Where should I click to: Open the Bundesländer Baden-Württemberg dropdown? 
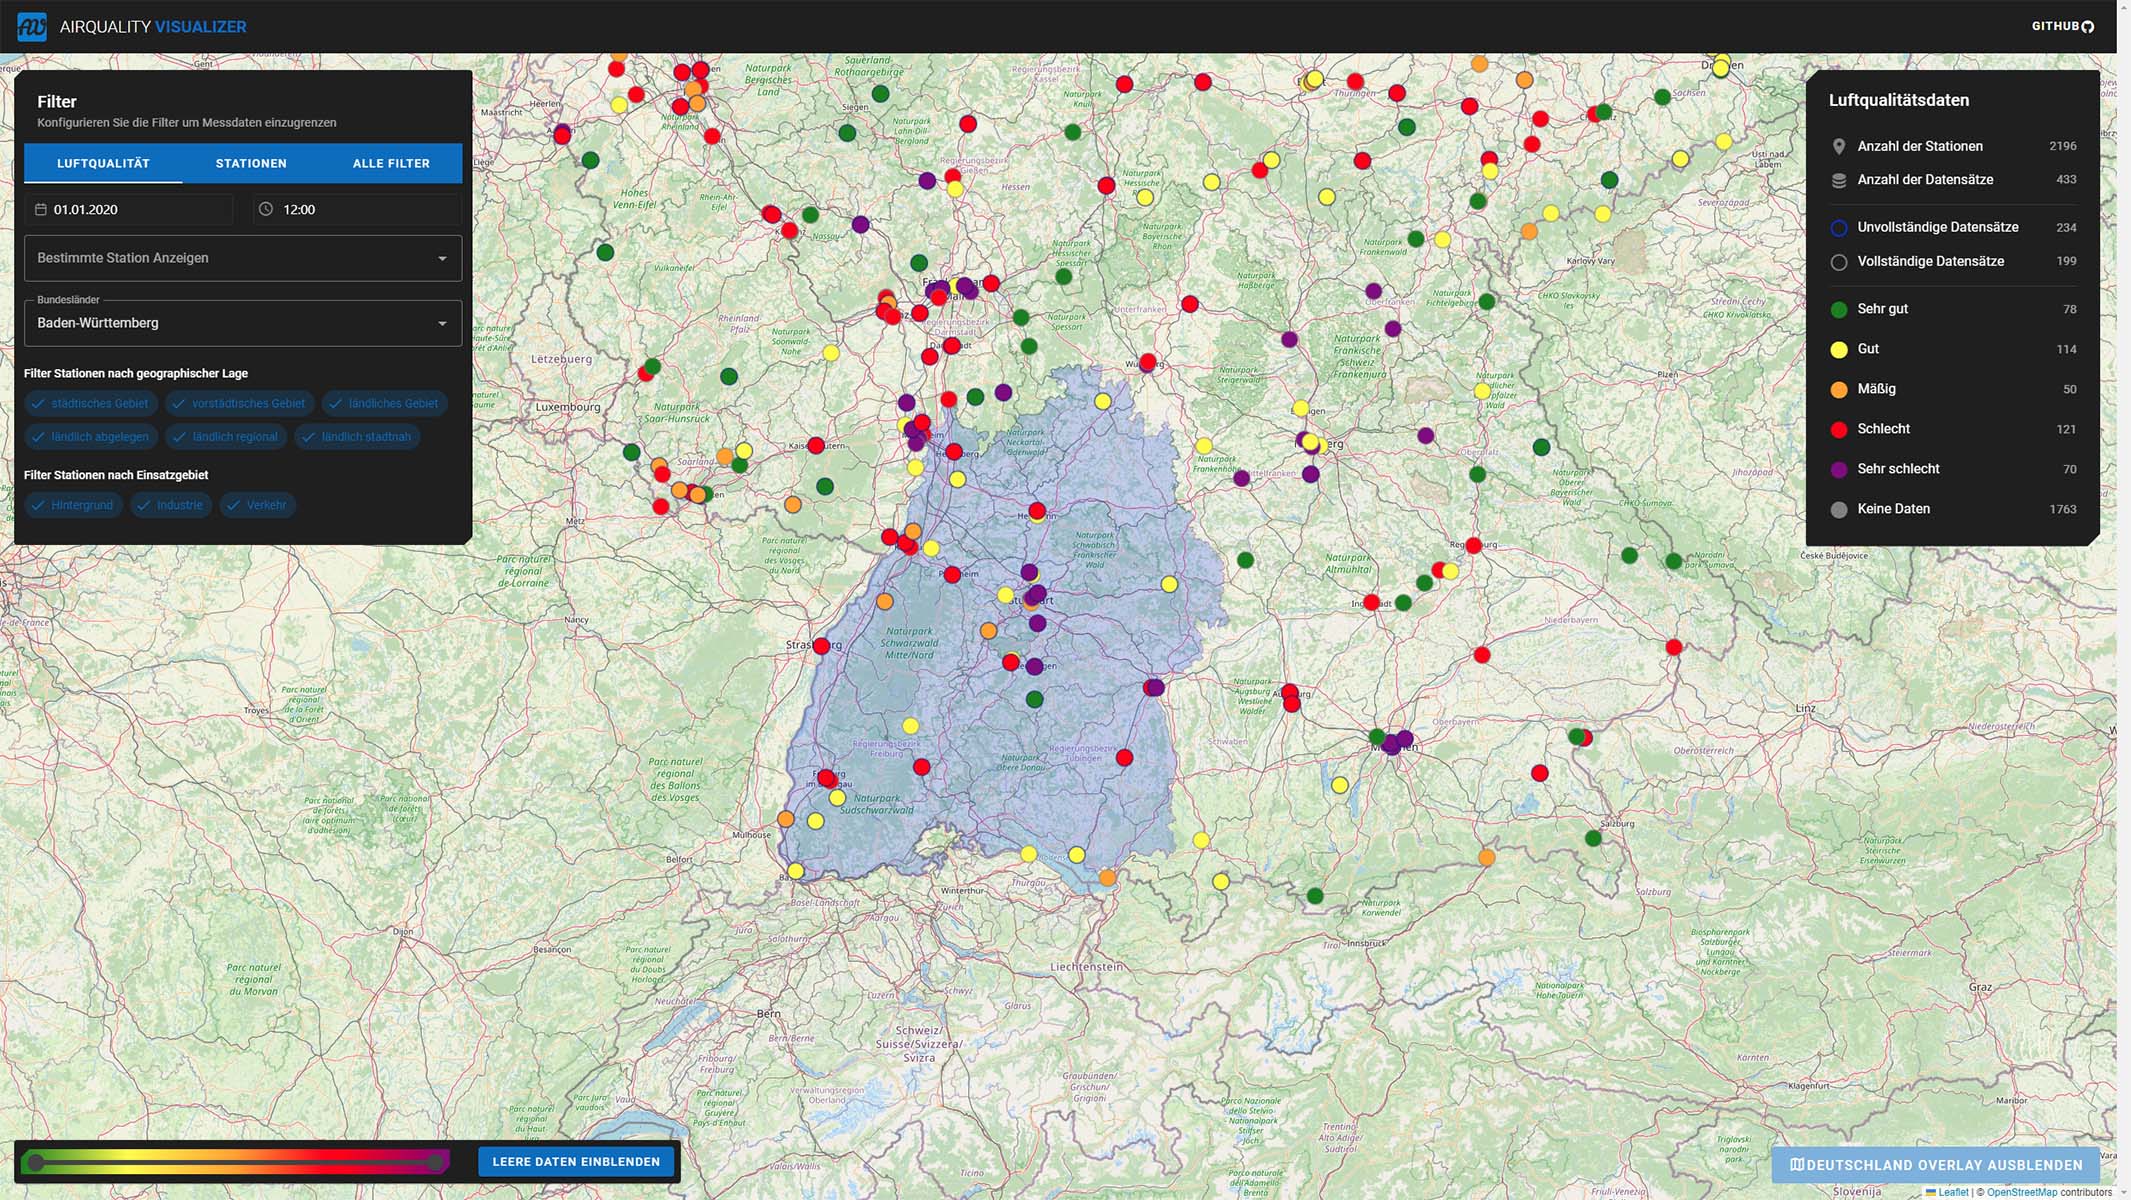(x=242, y=323)
